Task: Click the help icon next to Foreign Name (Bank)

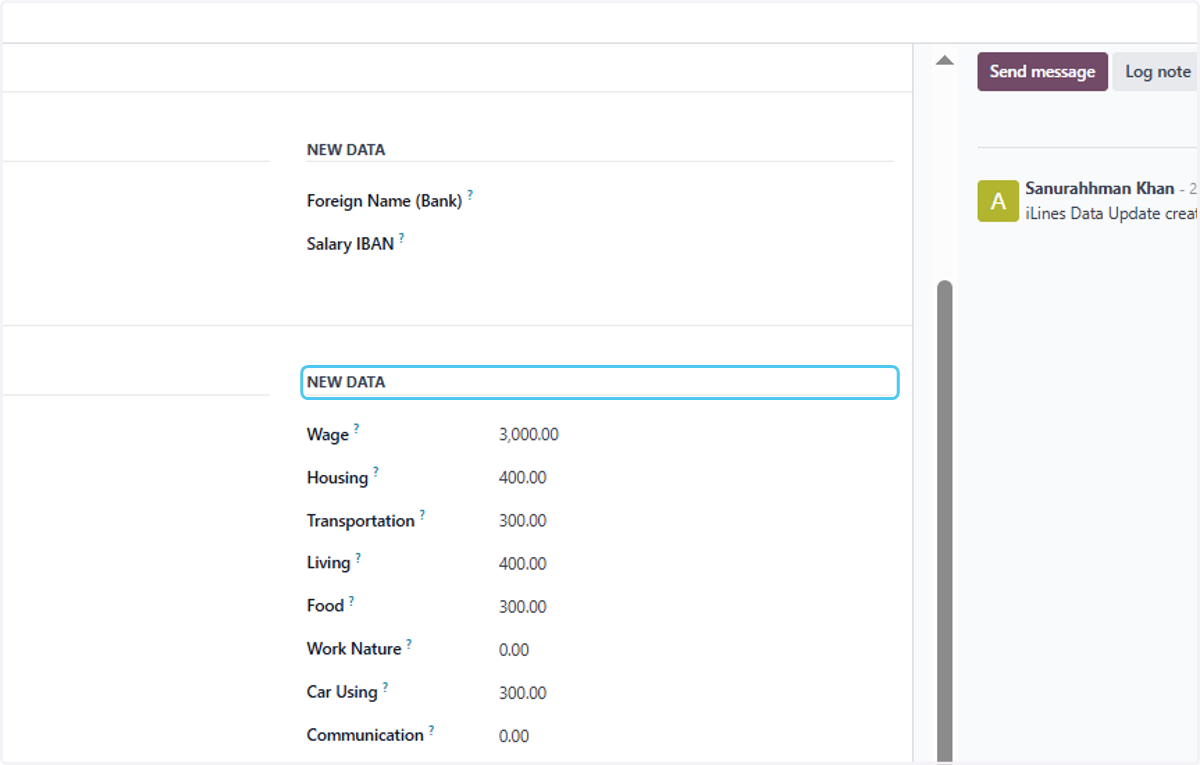Action: click(470, 195)
